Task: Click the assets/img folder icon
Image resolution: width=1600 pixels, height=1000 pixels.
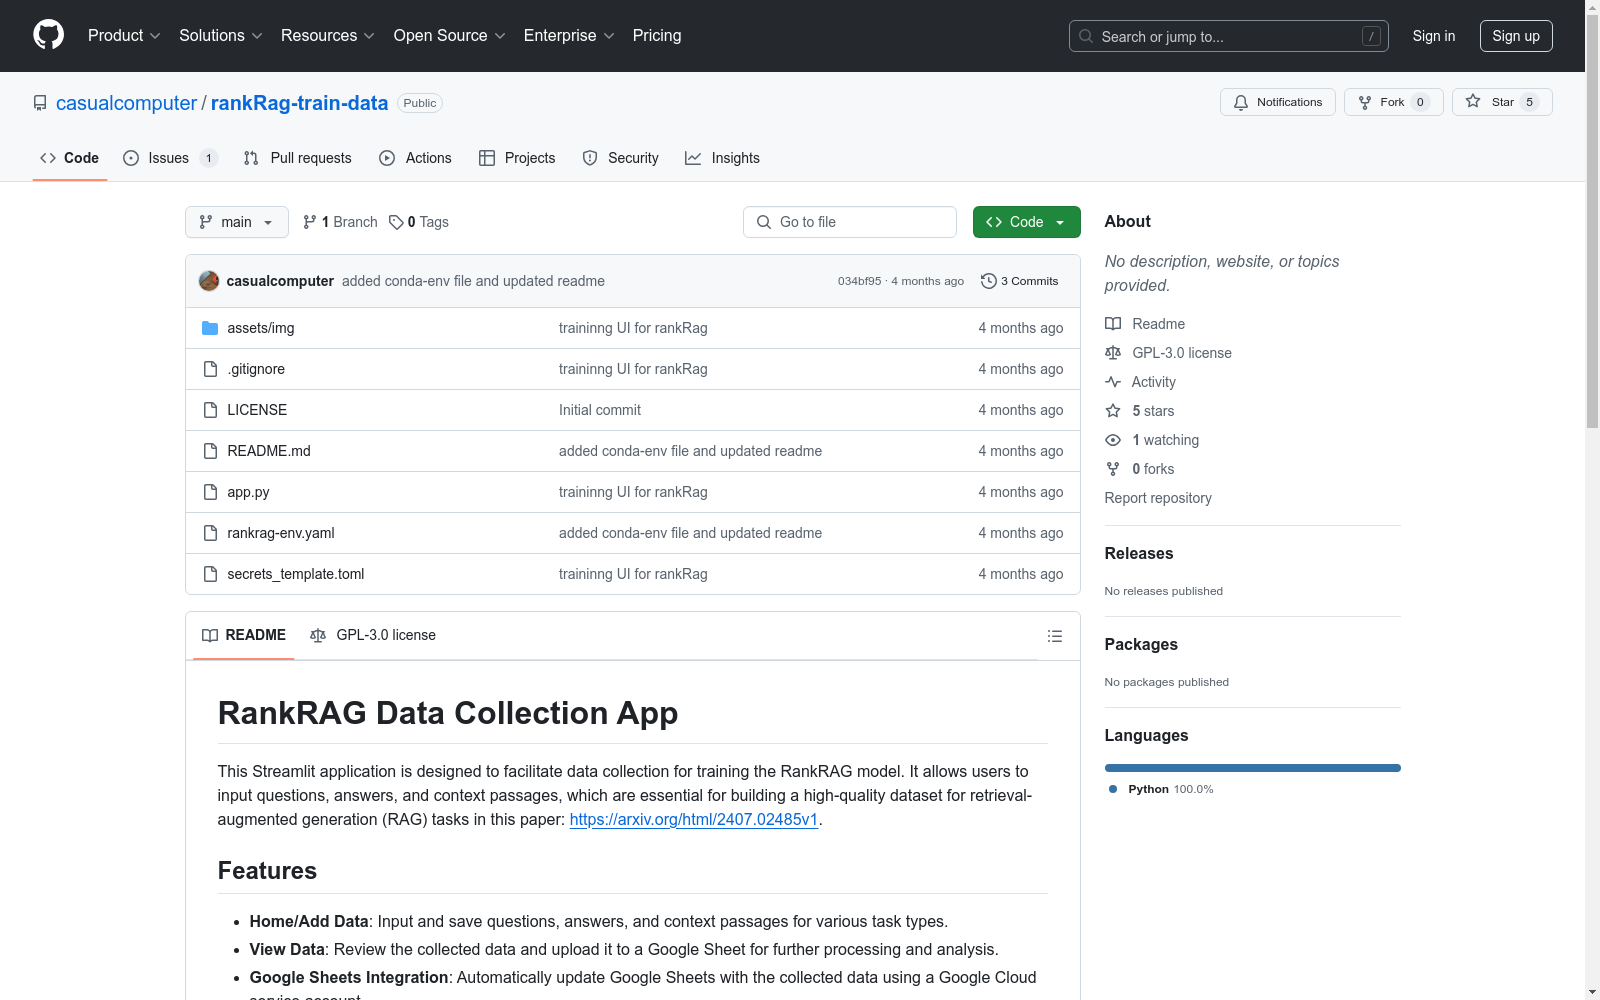Action: click(210, 328)
